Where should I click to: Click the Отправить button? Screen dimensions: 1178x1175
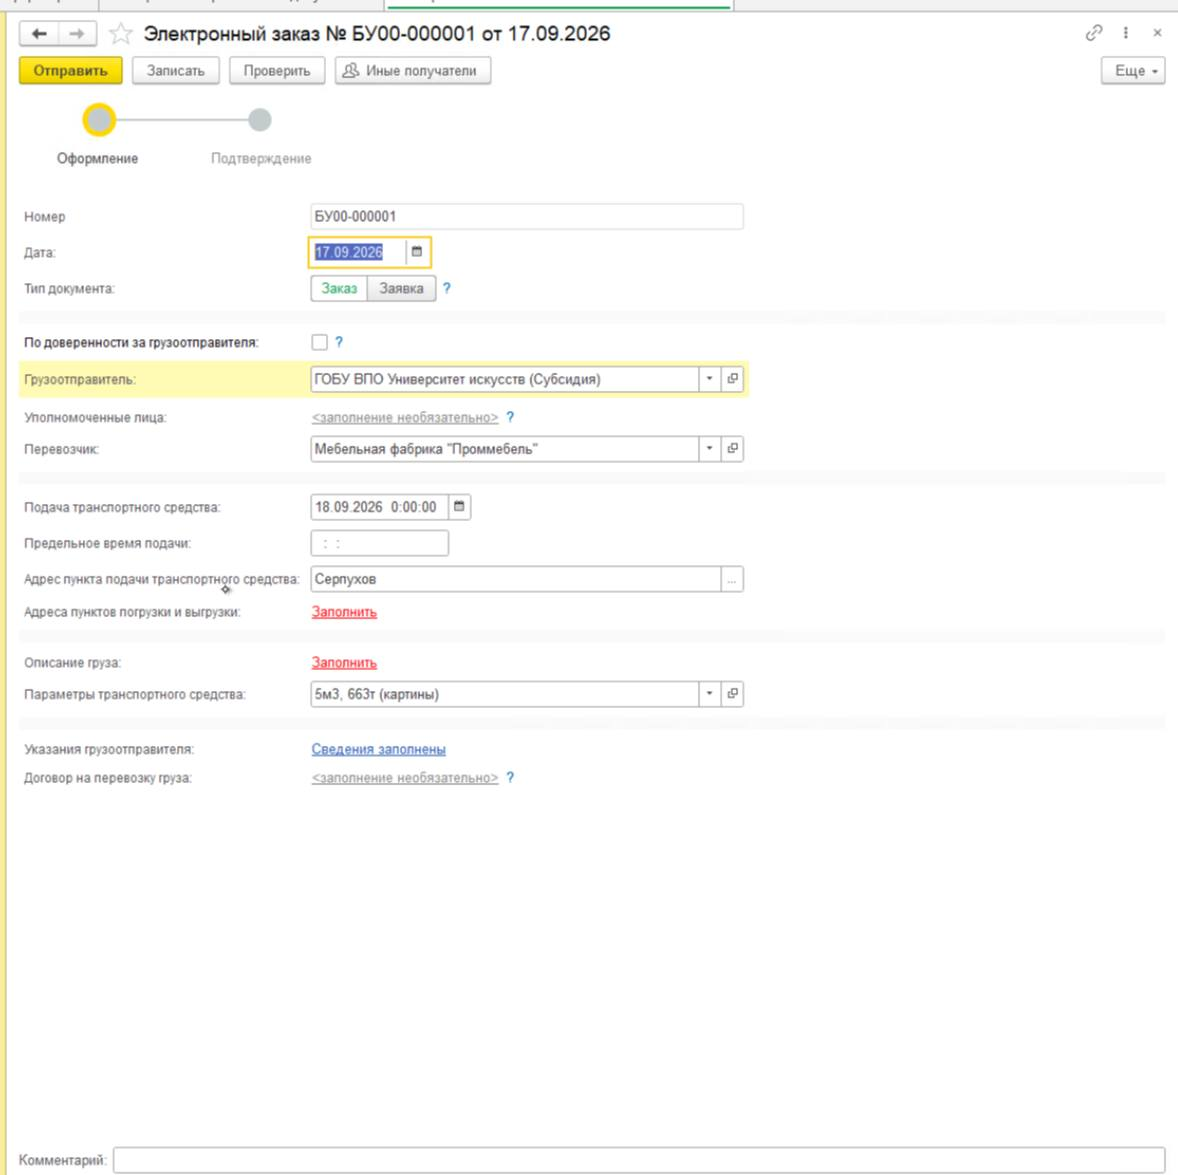coord(71,71)
